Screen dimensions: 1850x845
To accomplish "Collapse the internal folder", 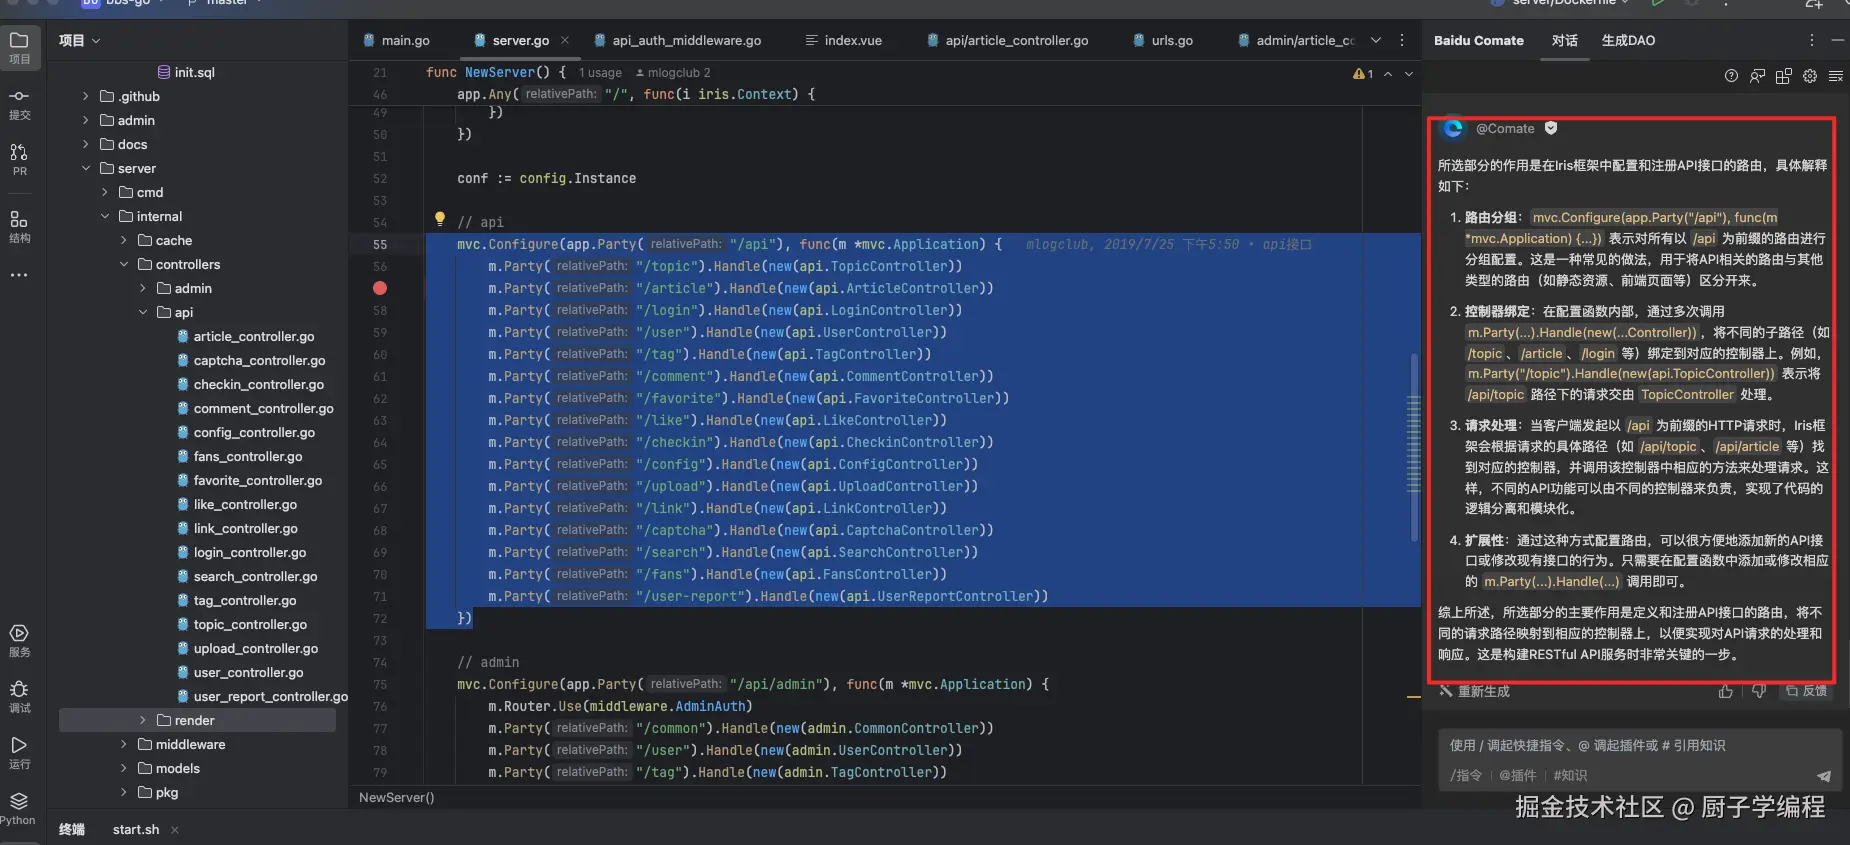I will coord(105,217).
